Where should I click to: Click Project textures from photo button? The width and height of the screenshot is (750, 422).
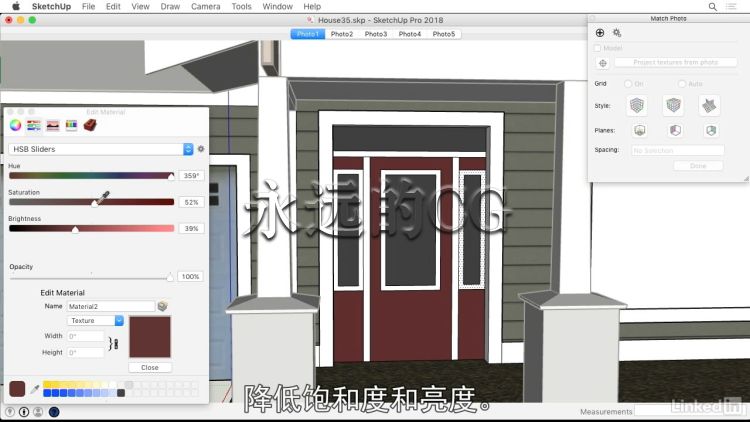(x=675, y=63)
